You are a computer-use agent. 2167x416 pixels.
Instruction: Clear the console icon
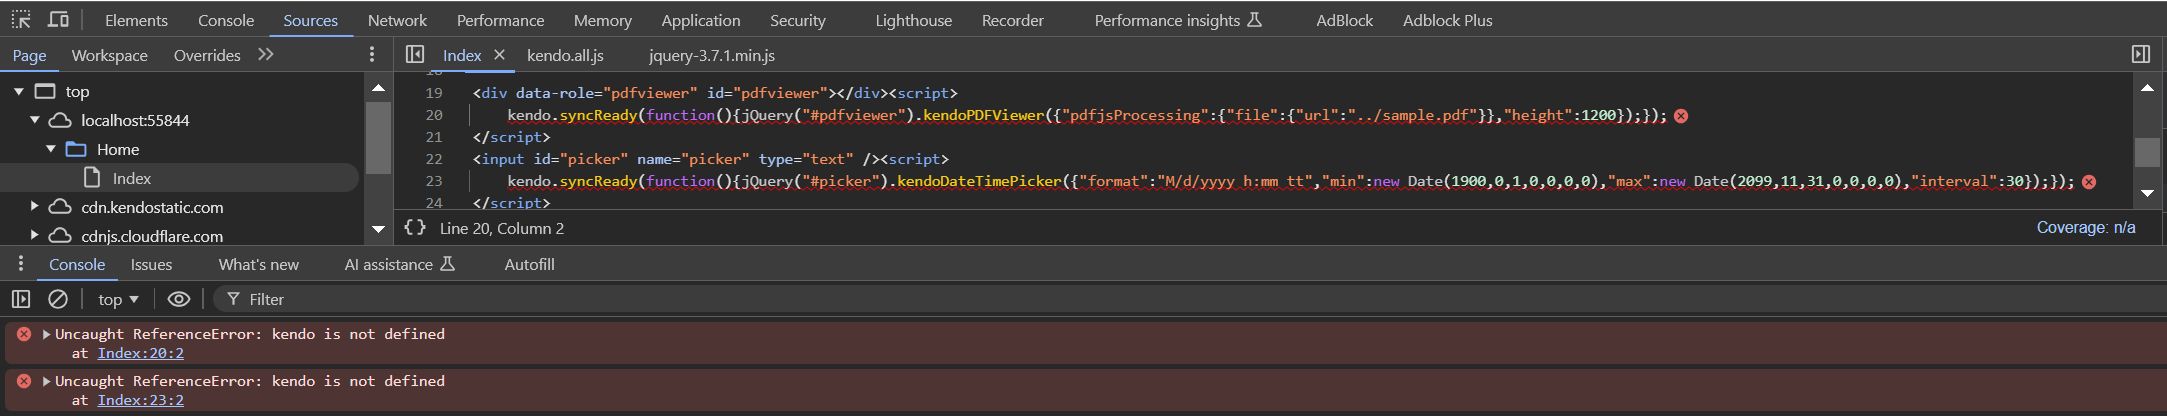[58, 299]
